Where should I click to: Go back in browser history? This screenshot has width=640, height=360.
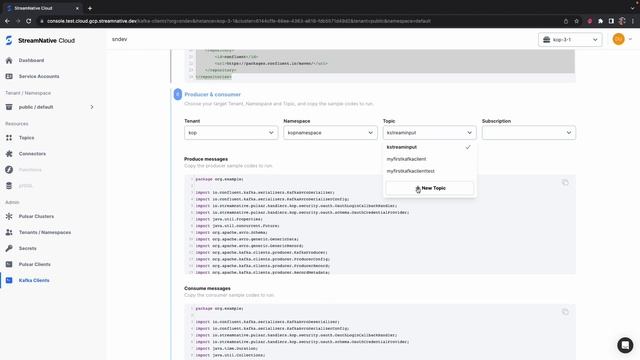tap(7, 21)
